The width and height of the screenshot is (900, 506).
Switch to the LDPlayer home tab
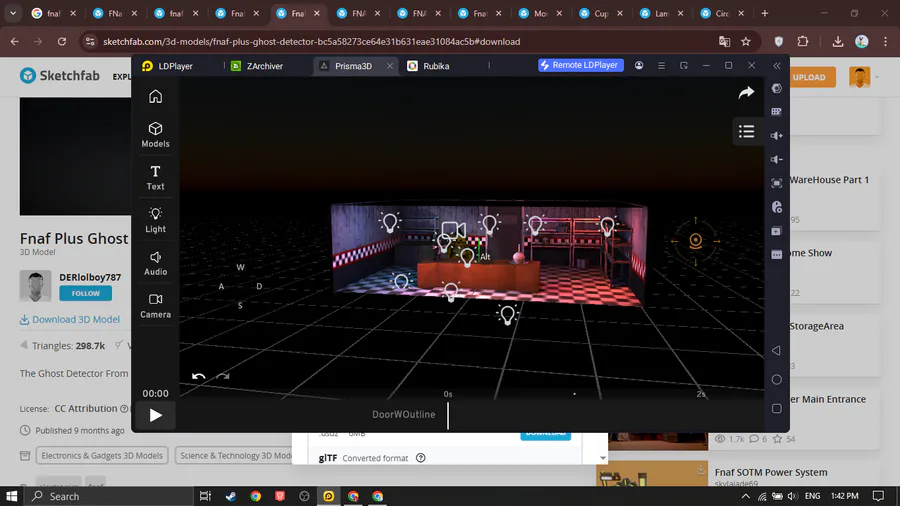point(168,66)
